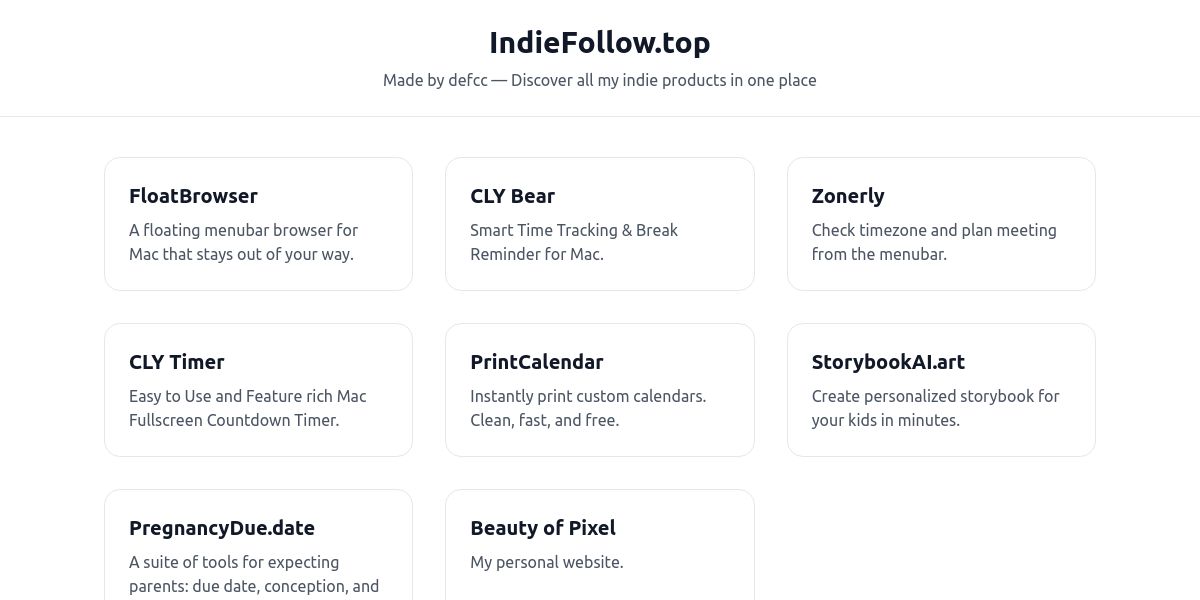Open the FloatBrowser product title link
The height and width of the screenshot is (600, 1200).
coord(193,196)
